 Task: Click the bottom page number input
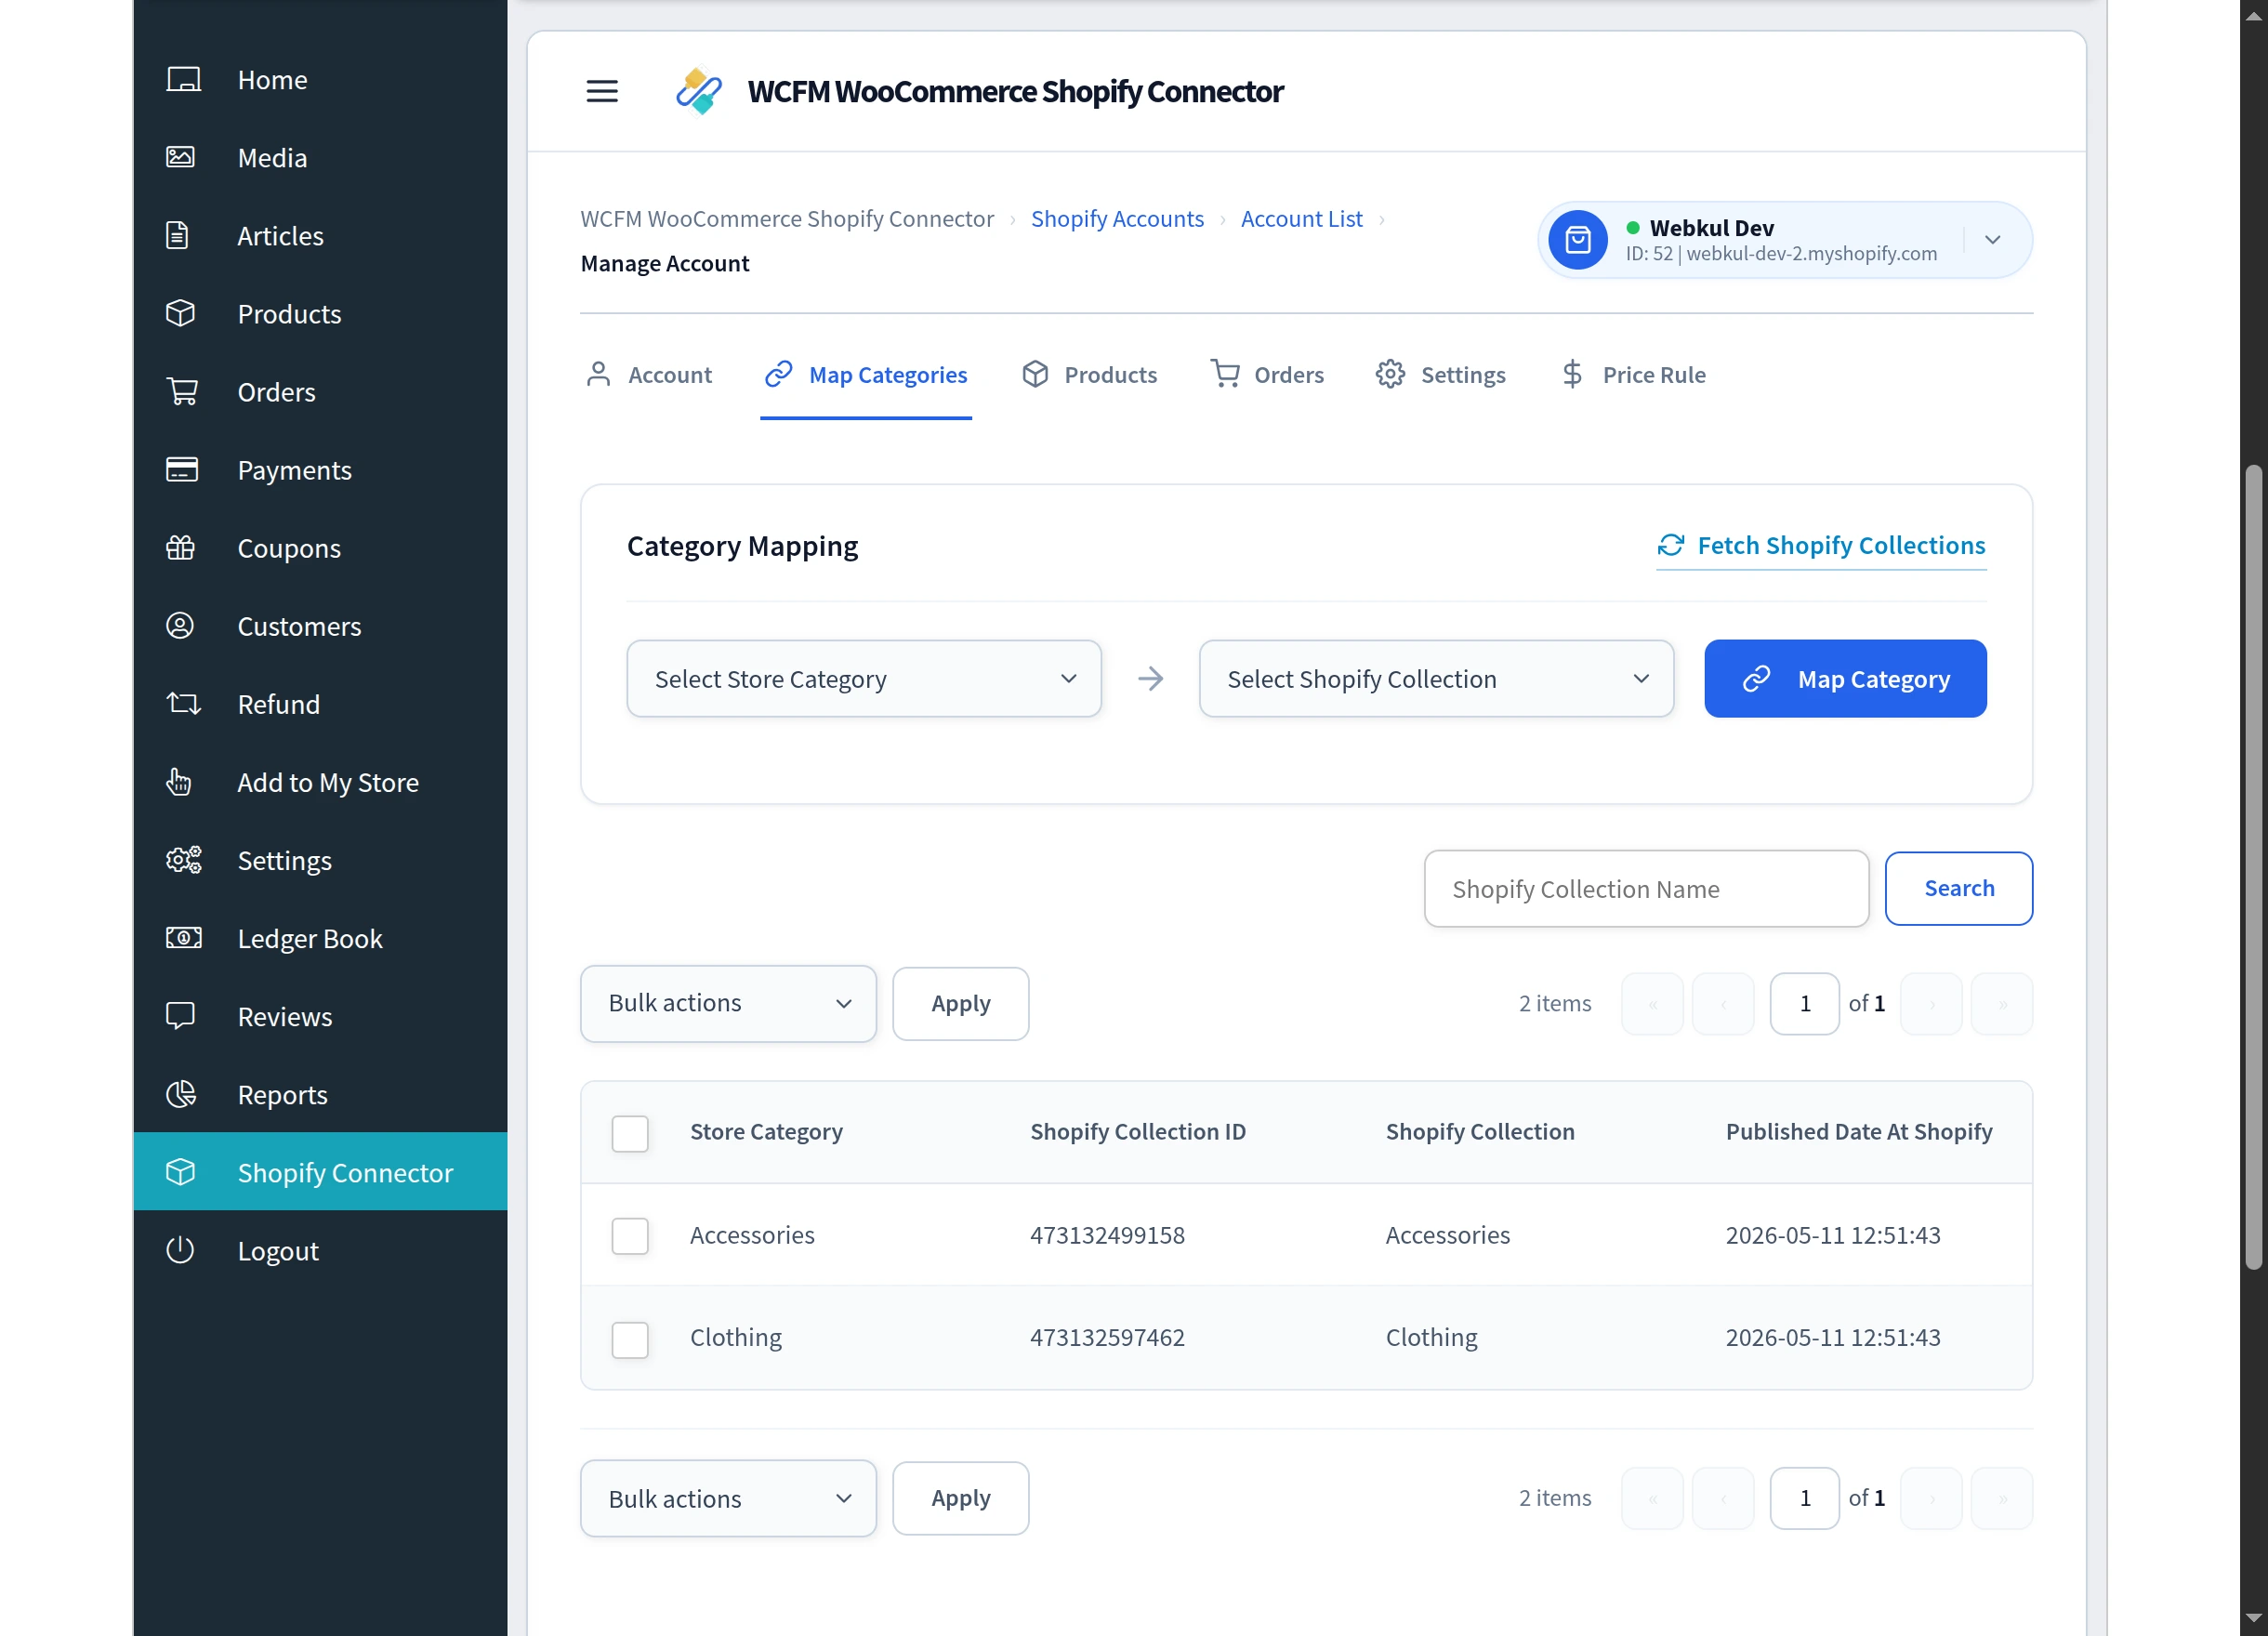click(x=1804, y=1498)
